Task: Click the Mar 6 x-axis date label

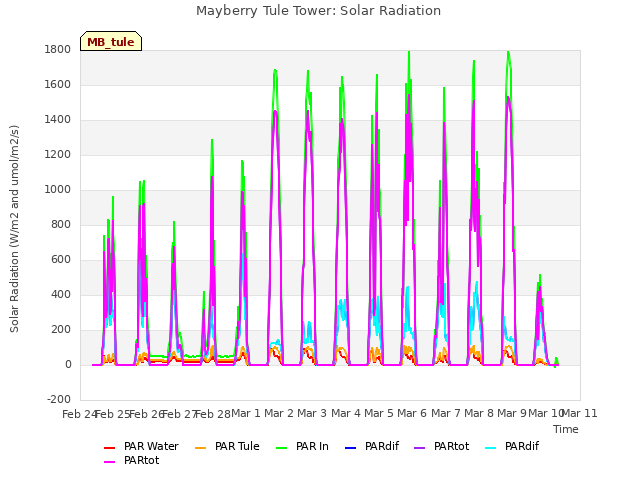Action: point(412,413)
